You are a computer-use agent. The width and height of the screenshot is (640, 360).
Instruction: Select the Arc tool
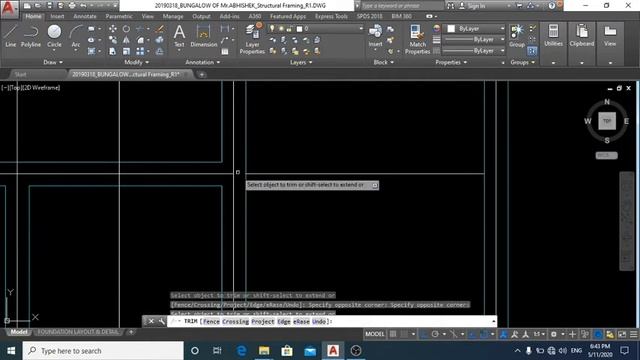pos(76,36)
